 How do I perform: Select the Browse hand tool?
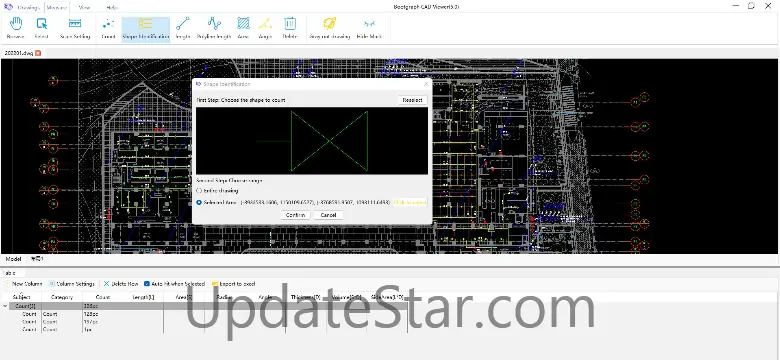[x=15, y=28]
